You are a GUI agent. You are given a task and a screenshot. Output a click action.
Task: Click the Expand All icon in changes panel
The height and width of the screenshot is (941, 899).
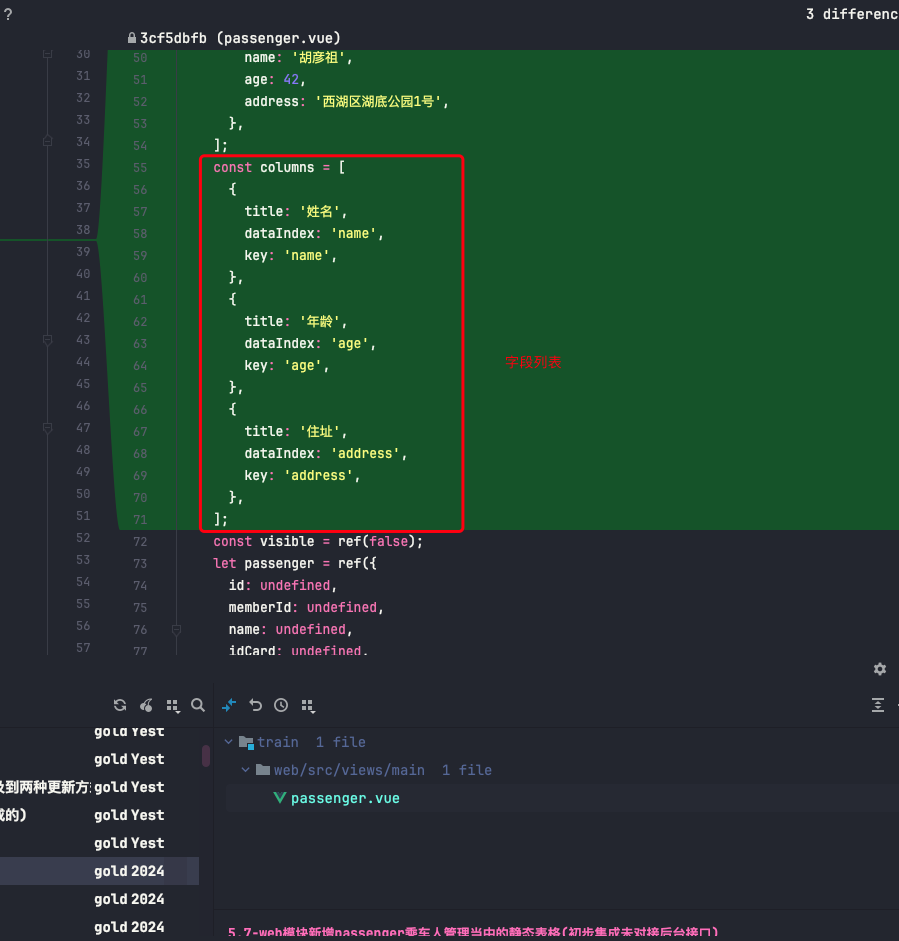point(877,705)
